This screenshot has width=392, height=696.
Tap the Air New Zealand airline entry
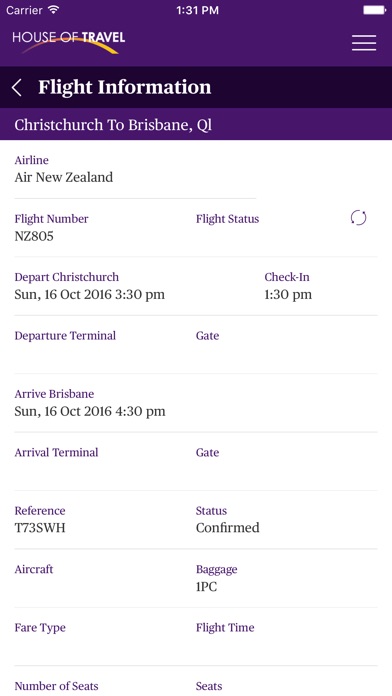[64, 177]
